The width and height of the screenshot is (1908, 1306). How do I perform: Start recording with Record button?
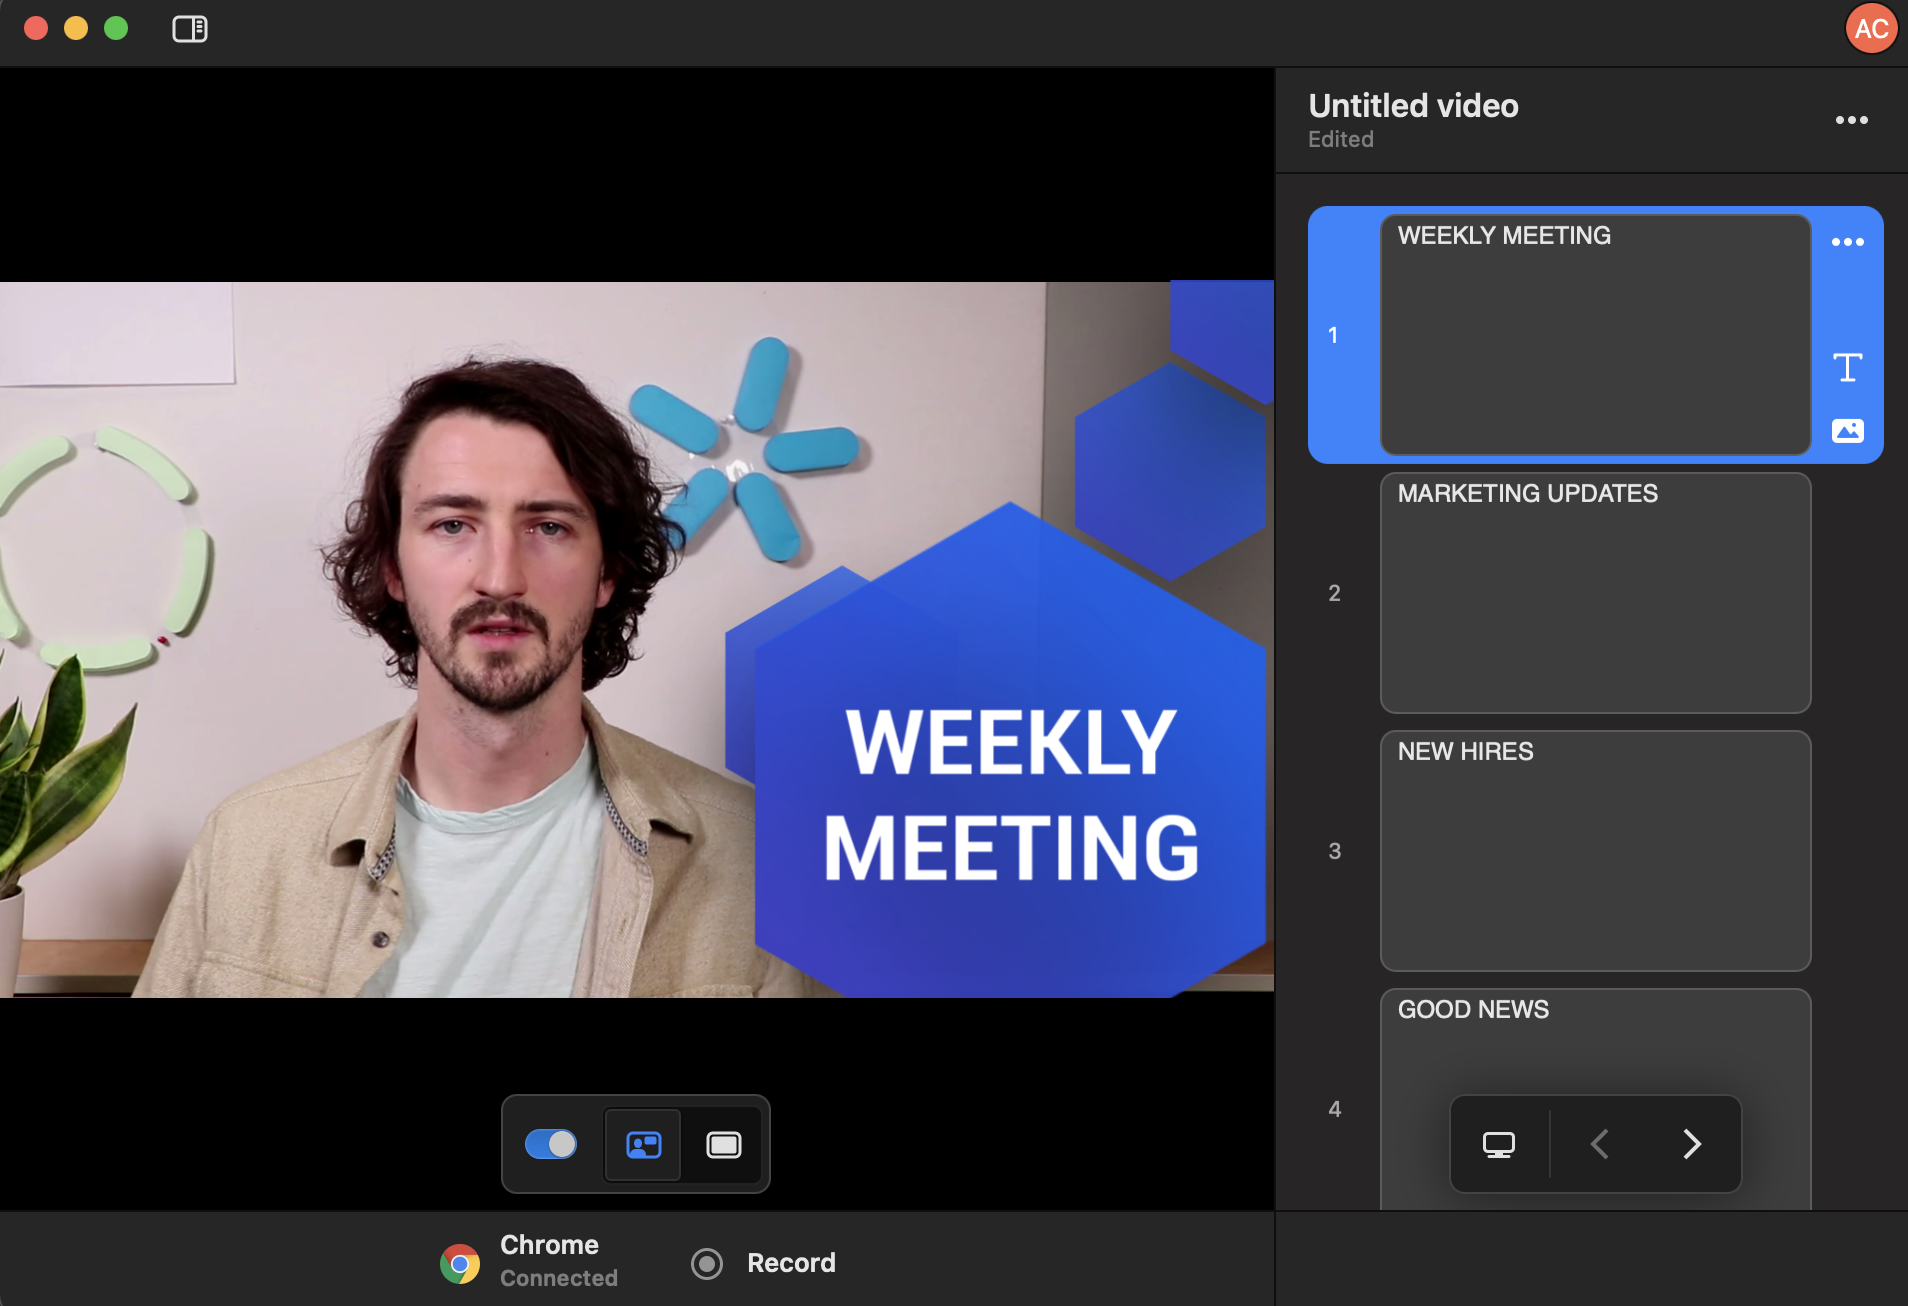(765, 1264)
